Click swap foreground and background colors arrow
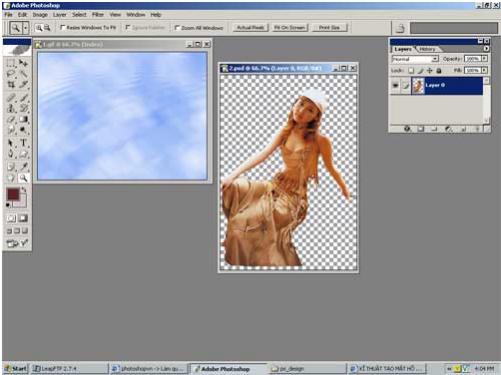Viewport: 501px width, 375px height. click(x=24, y=190)
